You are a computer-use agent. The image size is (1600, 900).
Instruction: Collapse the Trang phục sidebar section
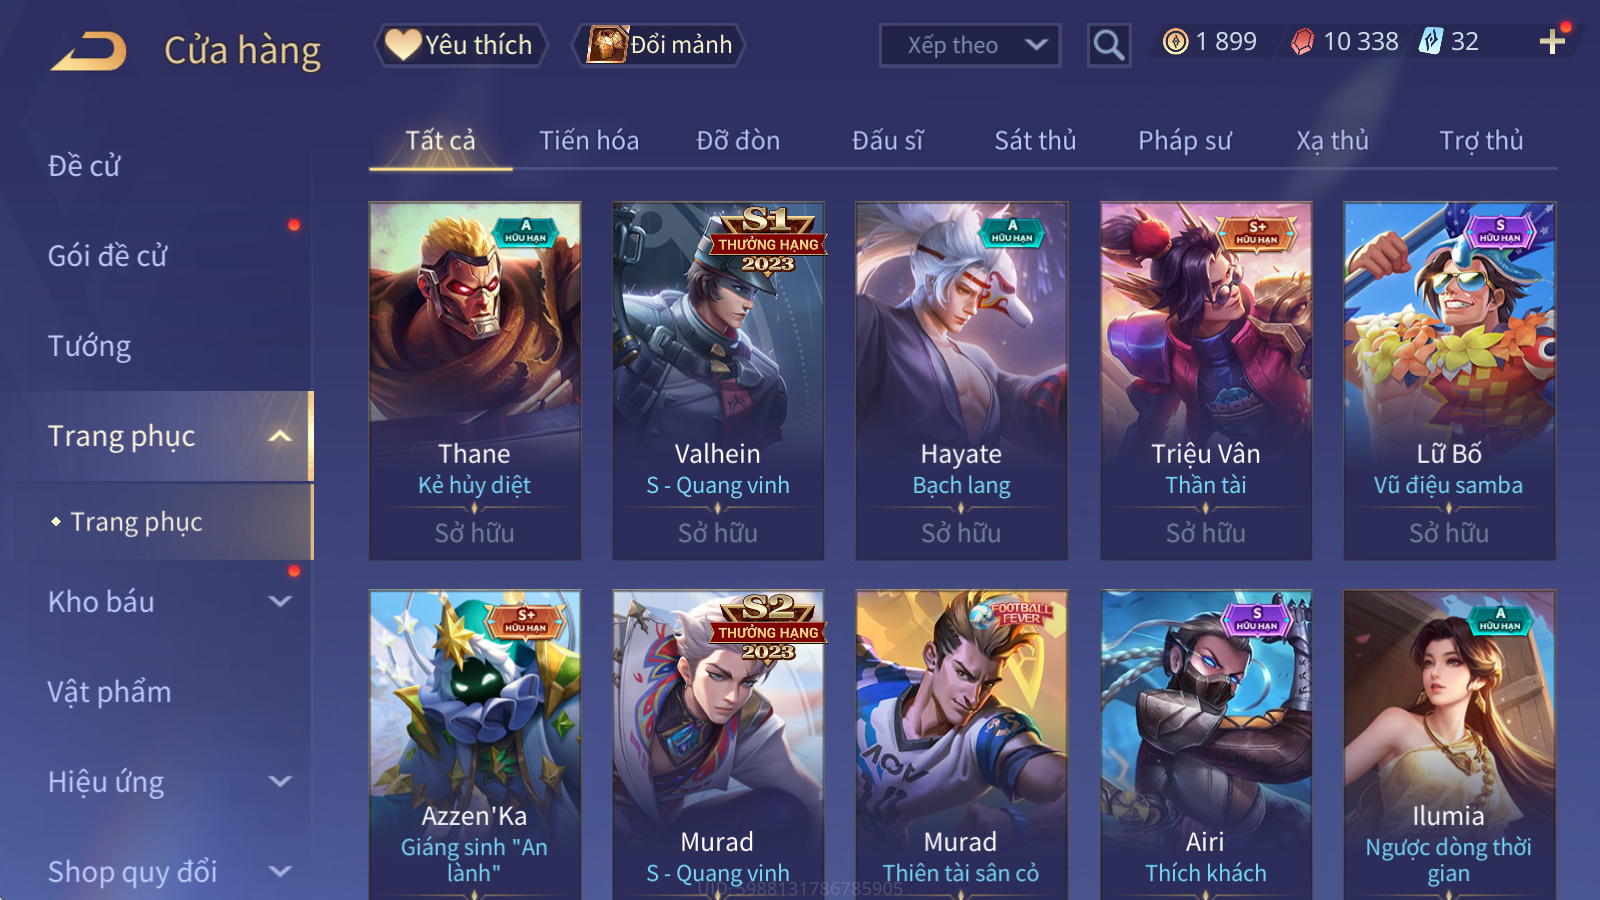(x=280, y=436)
